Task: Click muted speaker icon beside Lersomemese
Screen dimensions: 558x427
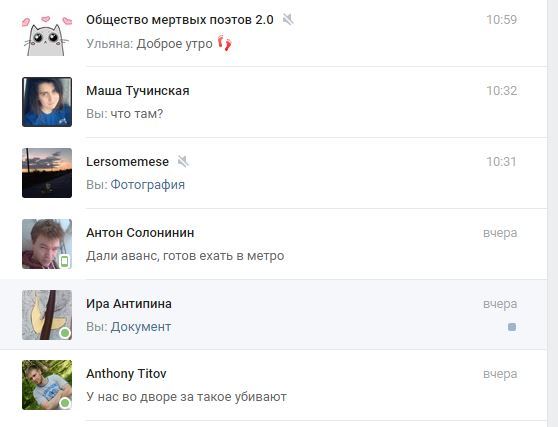Action: [183, 162]
